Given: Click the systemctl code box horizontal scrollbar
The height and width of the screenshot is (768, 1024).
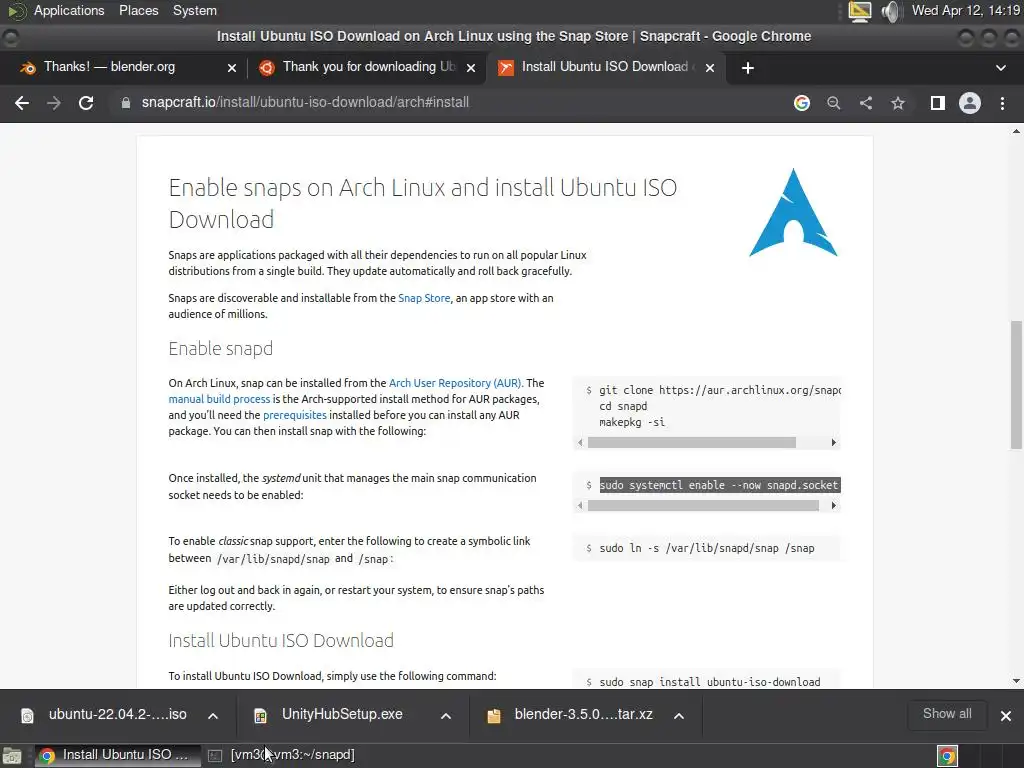Looking at the screenshot, I should coord(703,505).
